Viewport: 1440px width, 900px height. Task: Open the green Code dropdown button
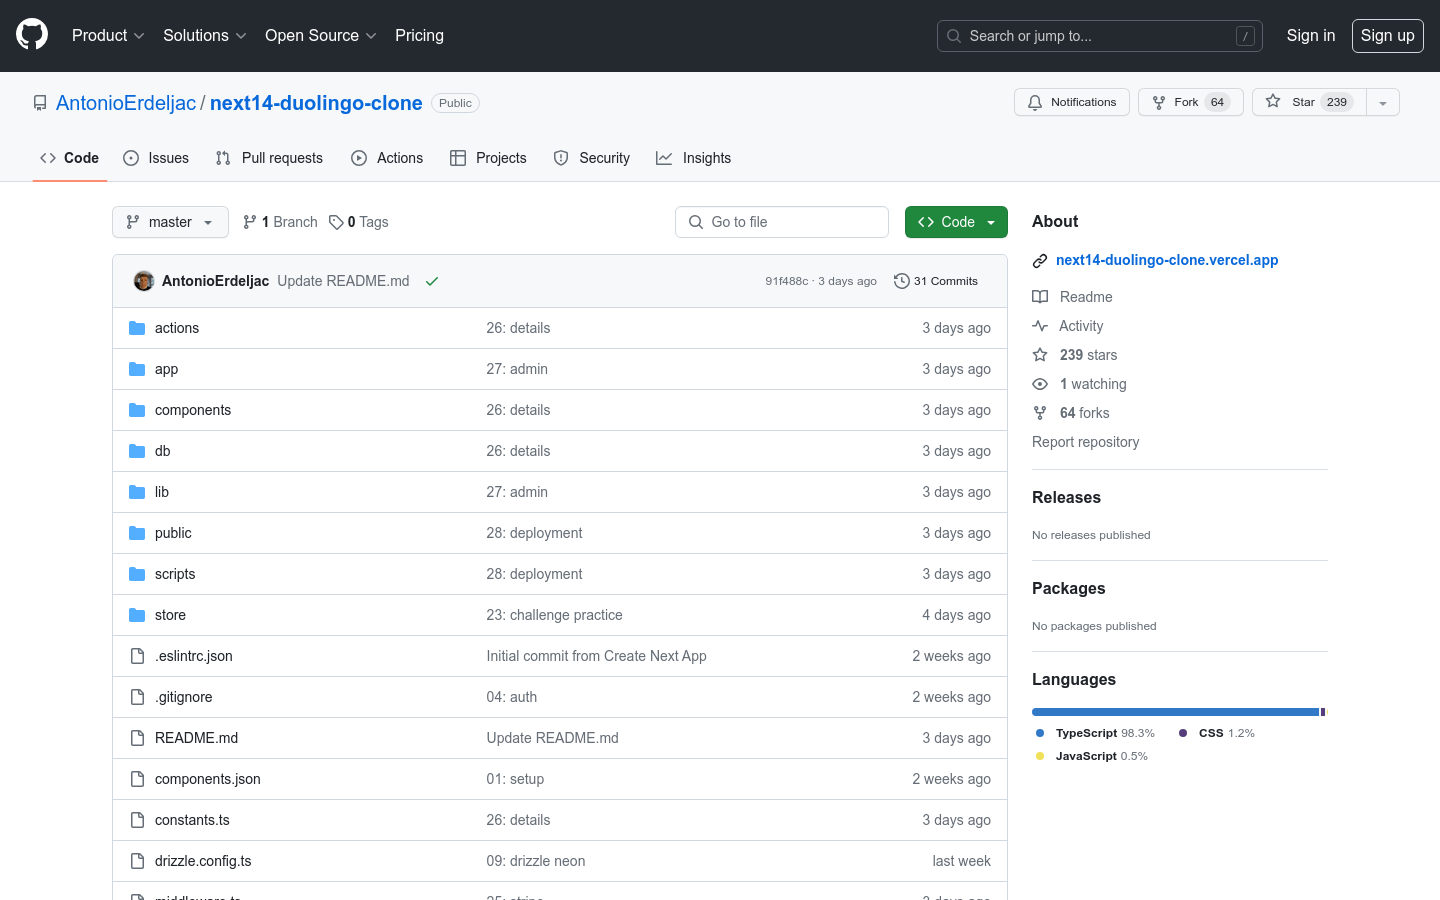[956, 222]
